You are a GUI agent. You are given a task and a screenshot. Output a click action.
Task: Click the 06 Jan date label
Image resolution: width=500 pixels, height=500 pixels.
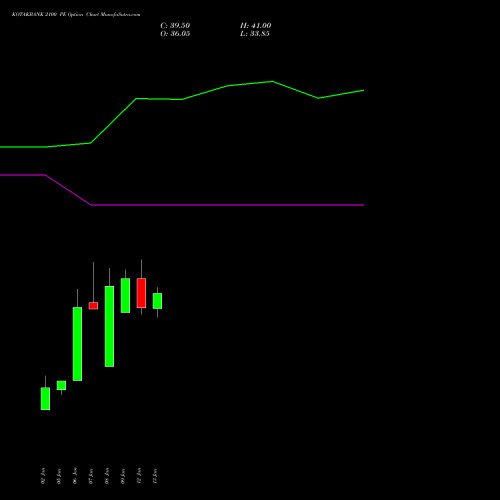[x=75, y=476]
